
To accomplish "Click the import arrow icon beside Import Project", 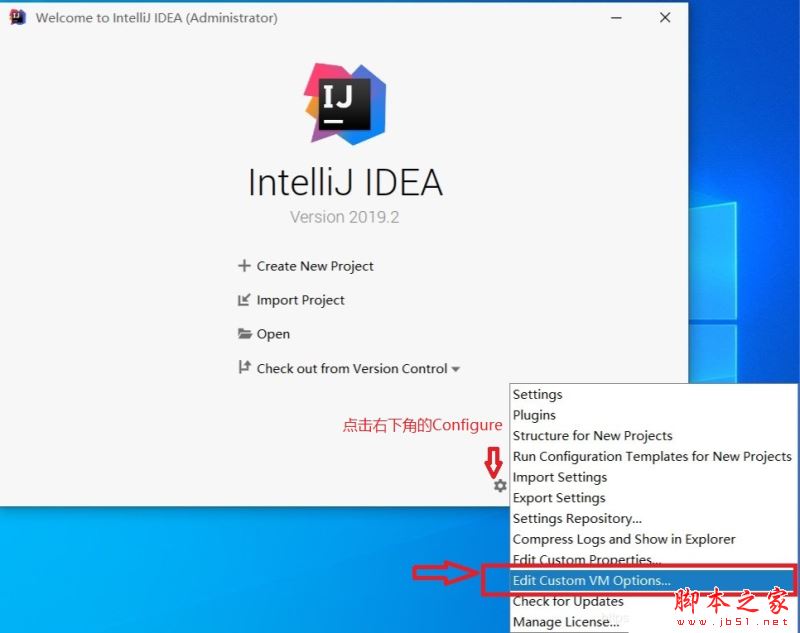I will [244, 300].
